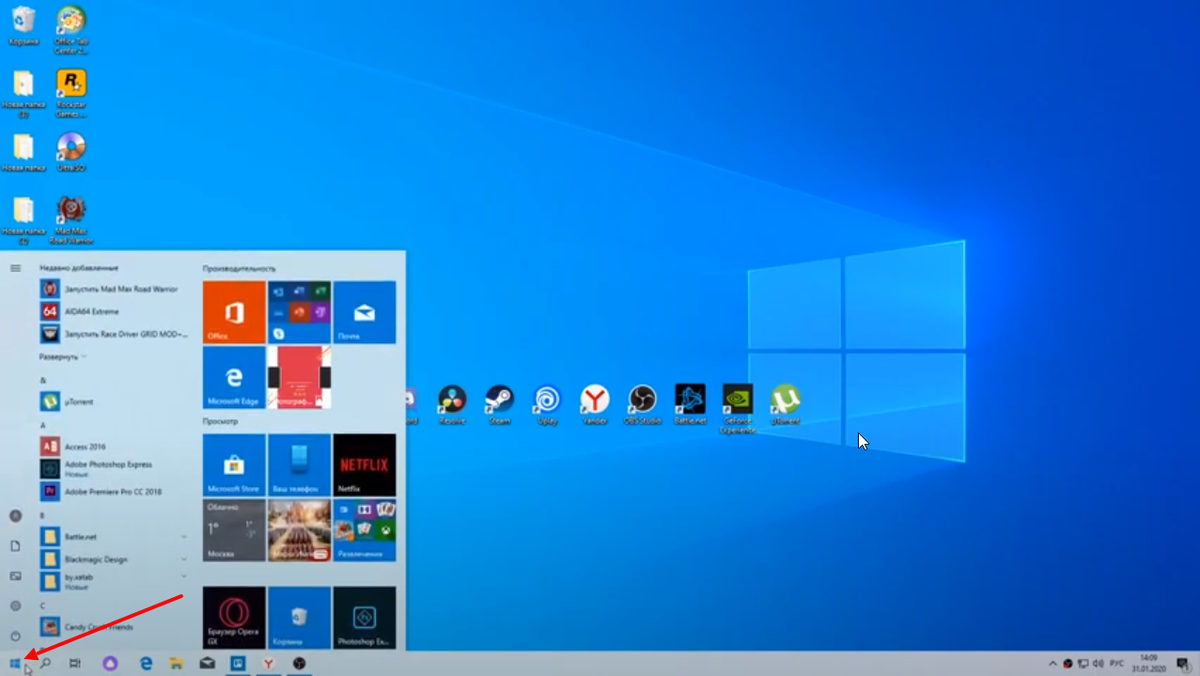This screenshot has width=1200, height=676.
Task: Launch the Netflix tile
Action: point(364,465)
